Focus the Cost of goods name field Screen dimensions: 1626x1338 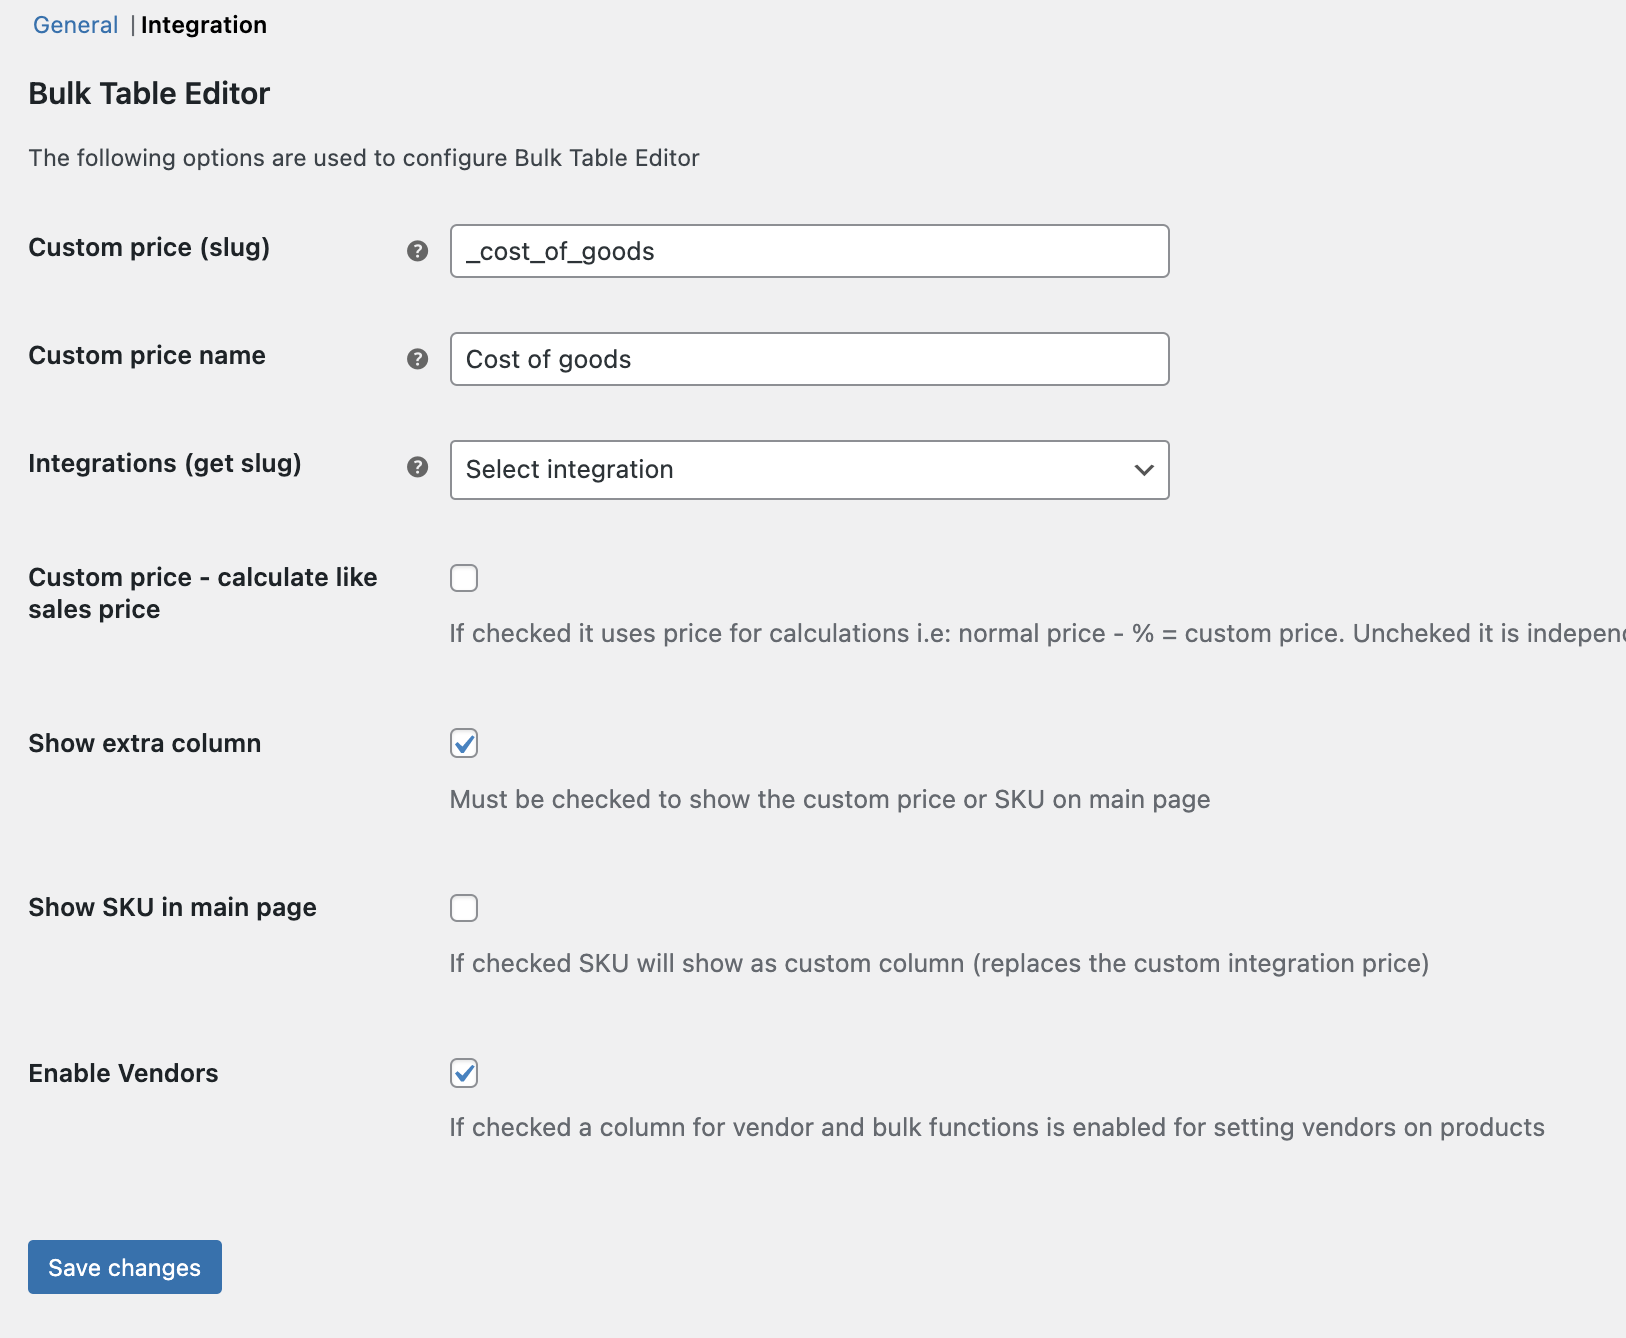point(810,359)
